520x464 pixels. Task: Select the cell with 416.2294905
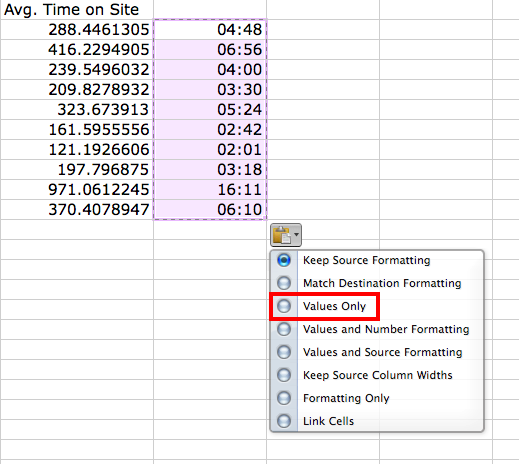(77, 50)
